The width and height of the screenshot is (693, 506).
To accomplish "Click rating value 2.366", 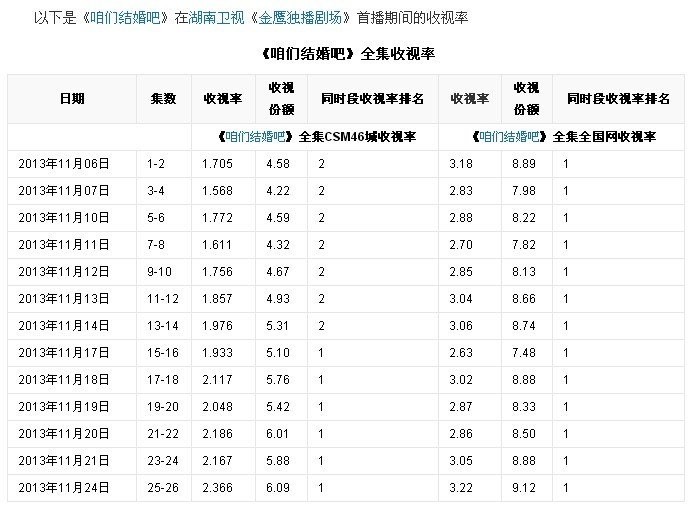I will [x=217, y=487].
